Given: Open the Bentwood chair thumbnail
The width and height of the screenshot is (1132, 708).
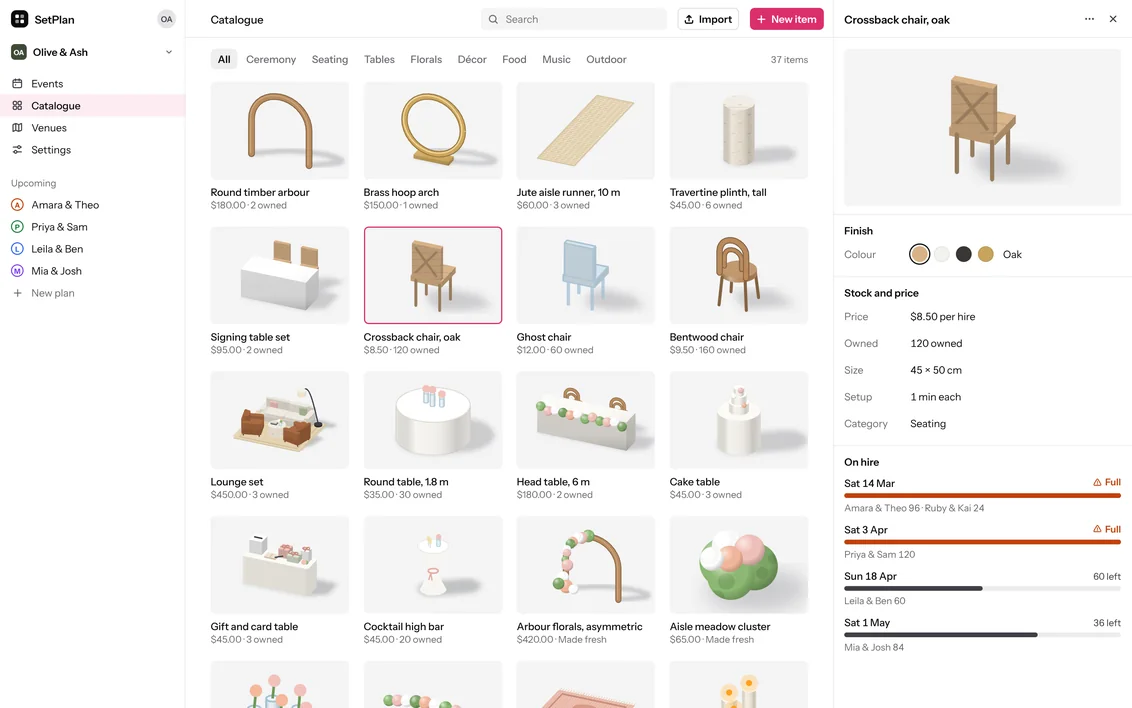Looking at the screenshot, I should click(739, 275).
